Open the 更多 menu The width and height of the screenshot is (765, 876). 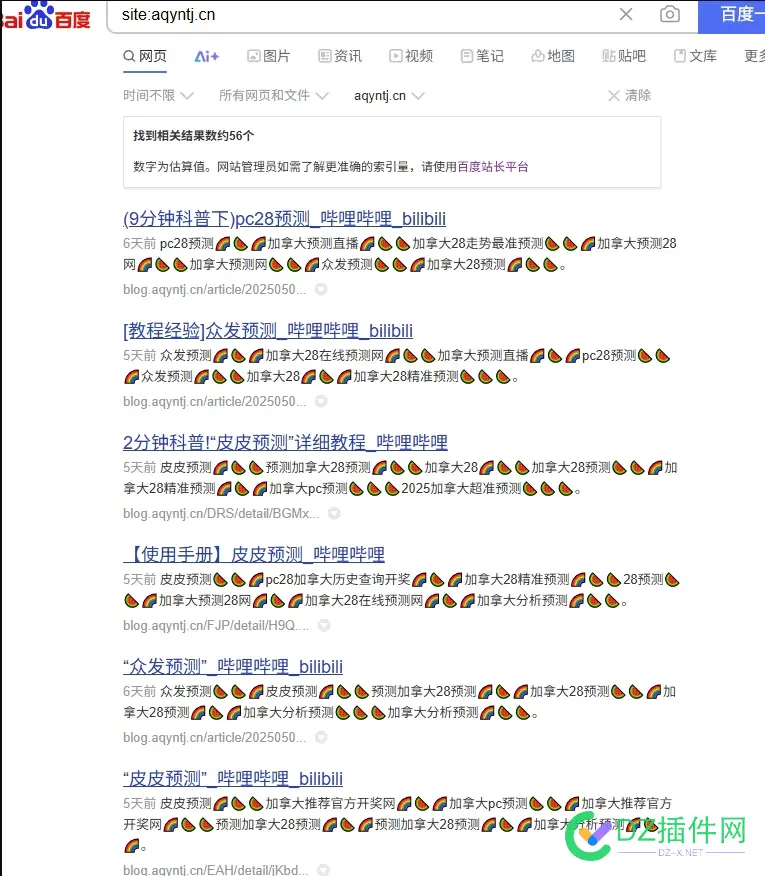point(754,56)
